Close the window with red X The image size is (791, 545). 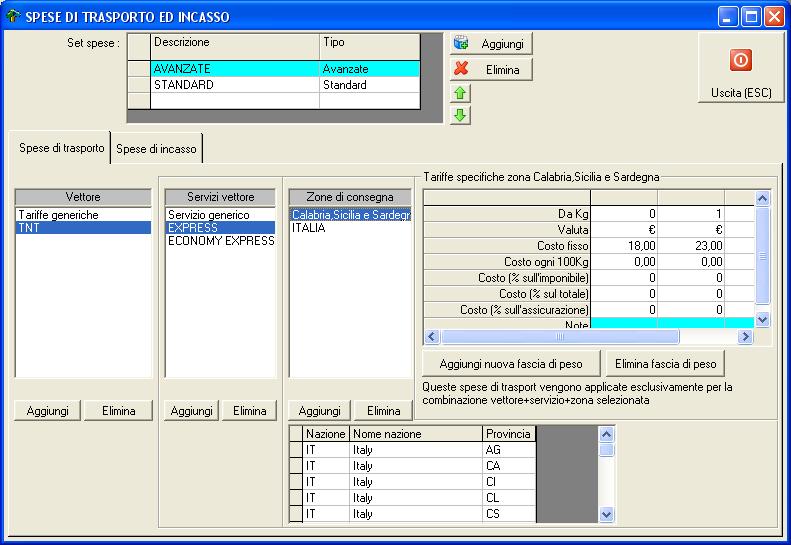point(774,17)
